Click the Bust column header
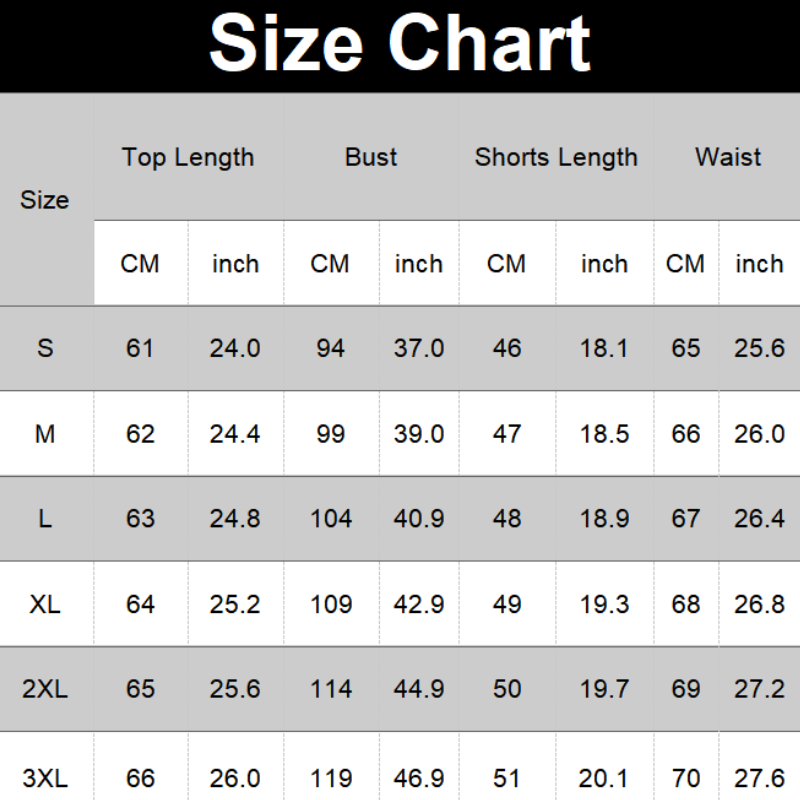 371,157
